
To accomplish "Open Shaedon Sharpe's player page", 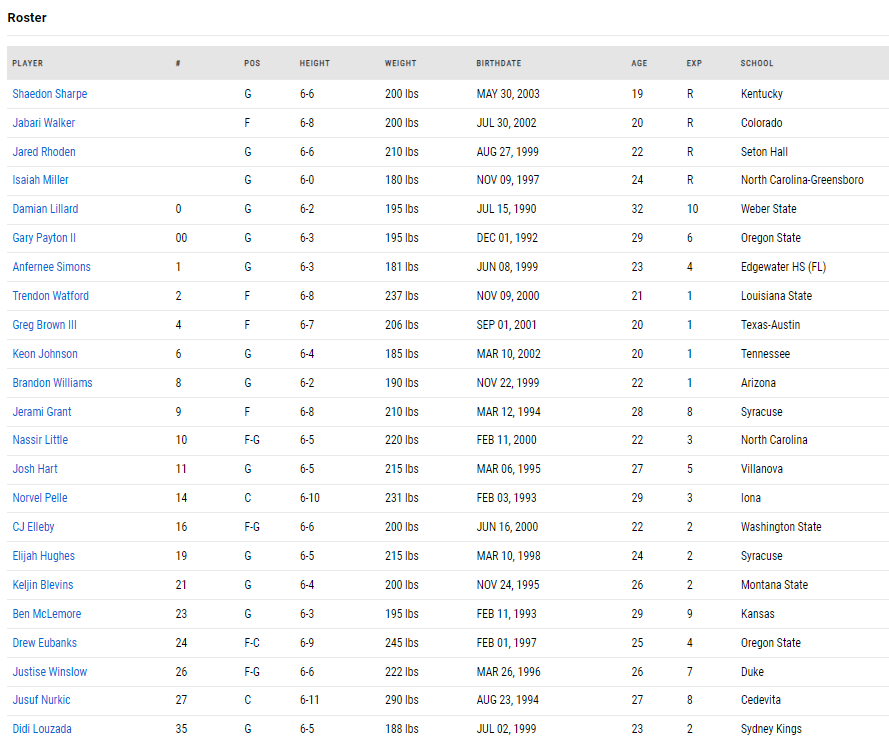I will click(x=50, y=94).
